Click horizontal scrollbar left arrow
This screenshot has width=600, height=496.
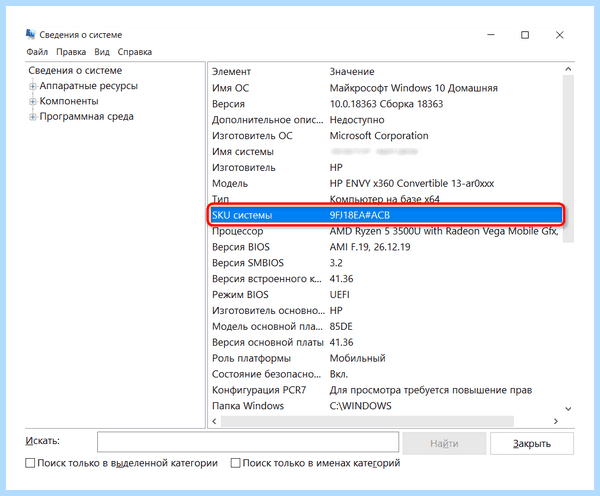pos(214,421)
